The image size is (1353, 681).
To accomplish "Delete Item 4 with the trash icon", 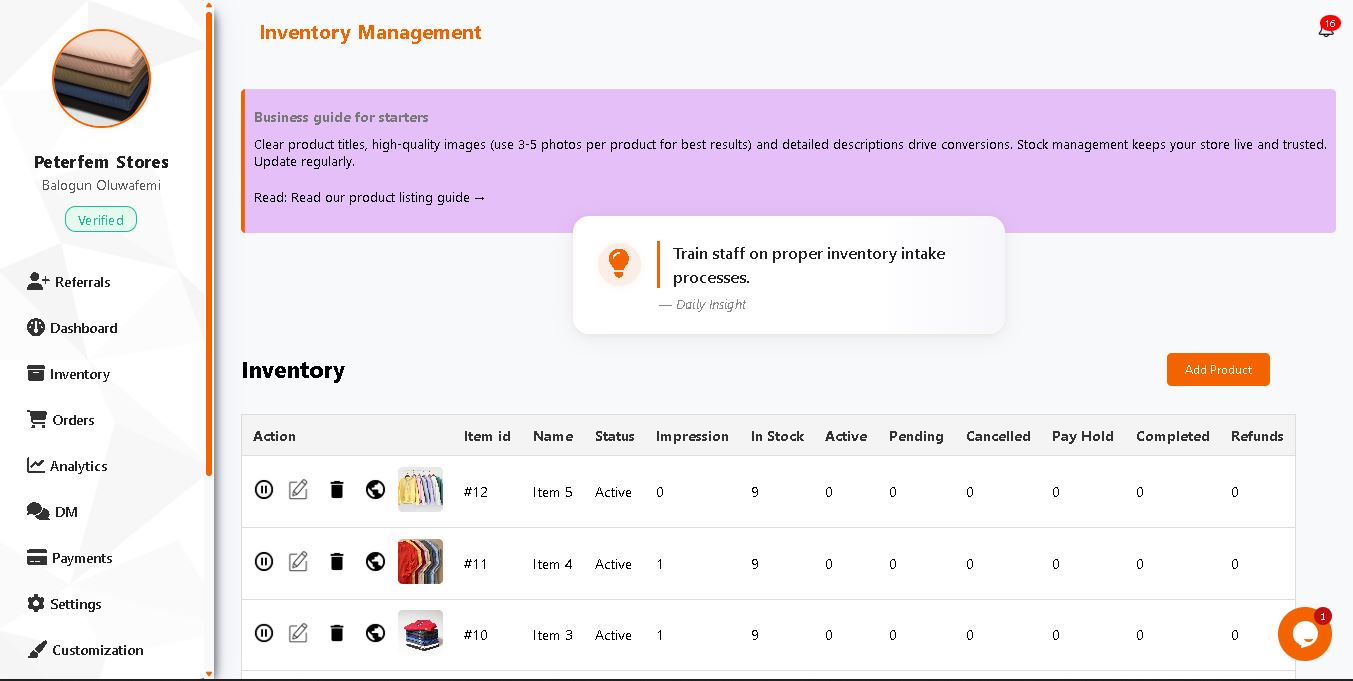I will coord(337,561).
